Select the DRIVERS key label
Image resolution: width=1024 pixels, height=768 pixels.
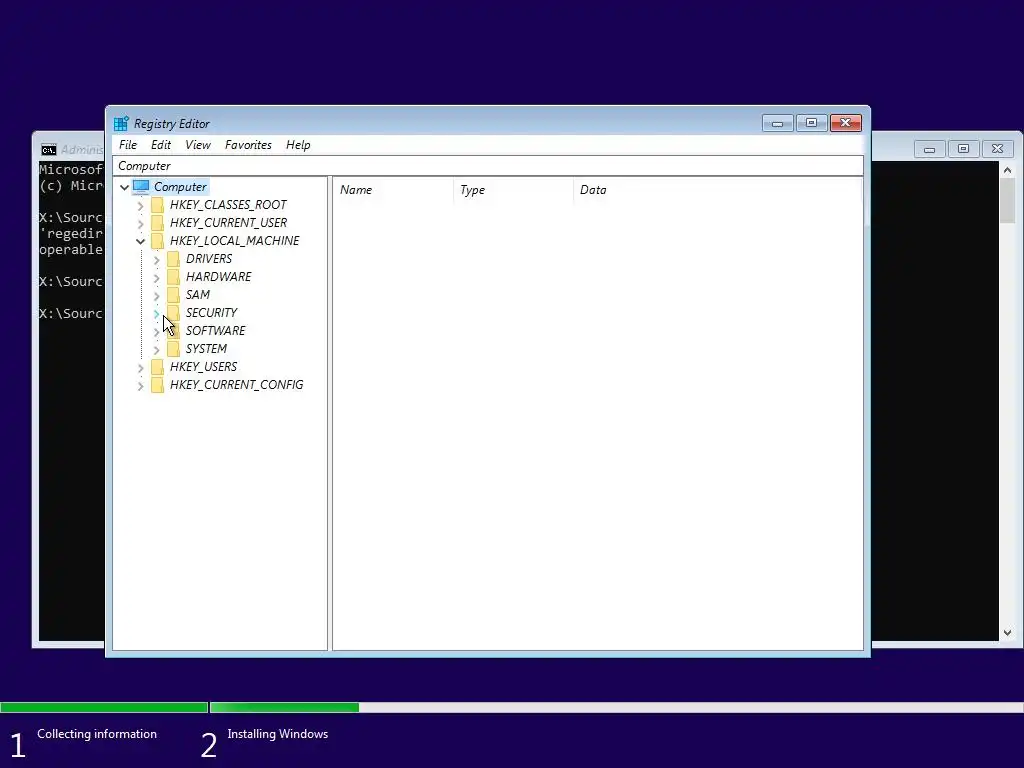209,259
